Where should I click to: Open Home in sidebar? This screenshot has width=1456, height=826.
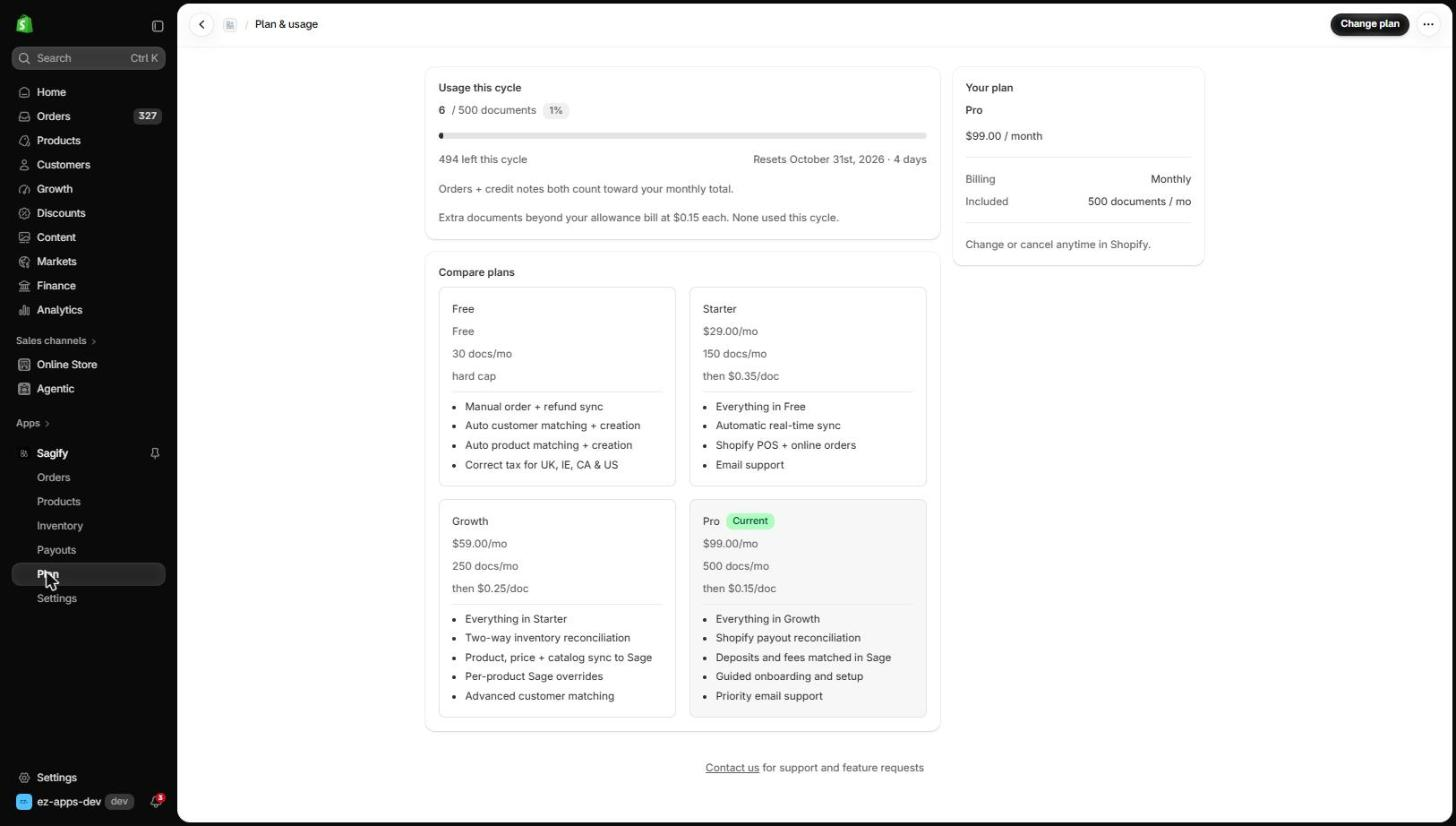[x=88, y=92]
